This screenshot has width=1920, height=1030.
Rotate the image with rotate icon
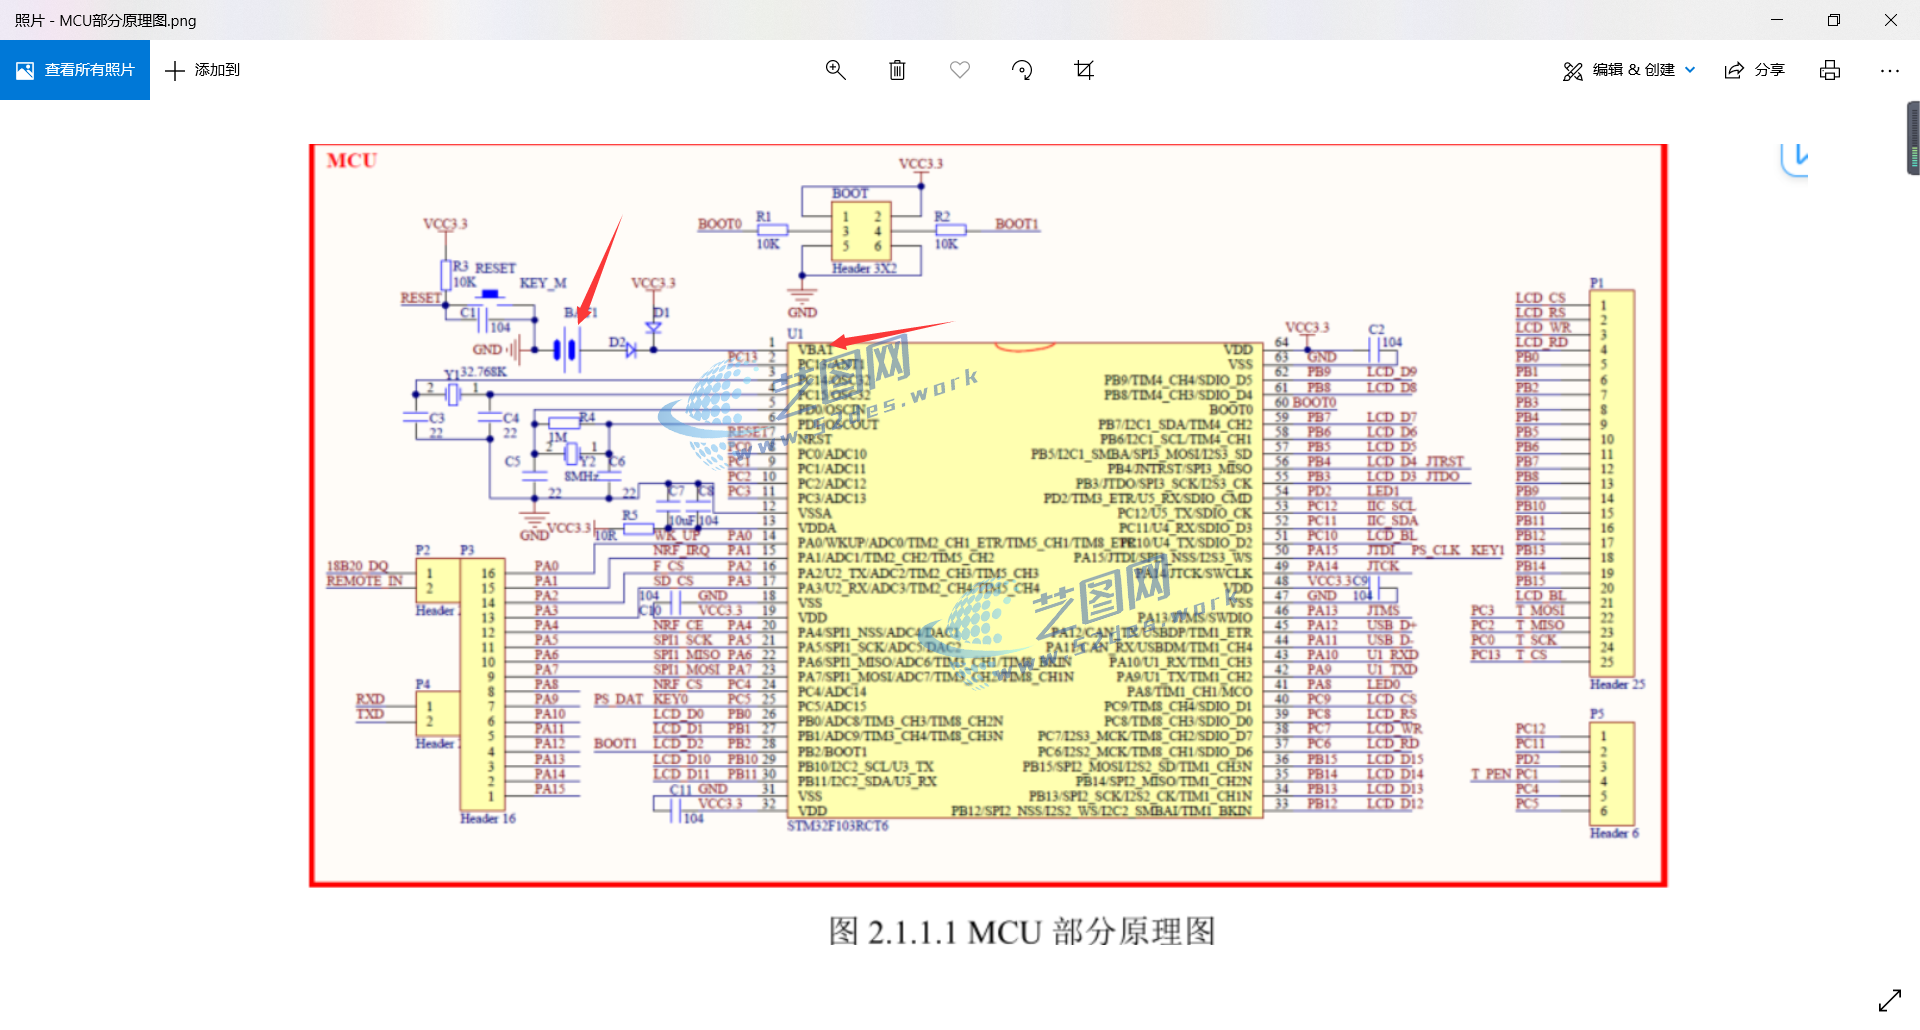1022,70
